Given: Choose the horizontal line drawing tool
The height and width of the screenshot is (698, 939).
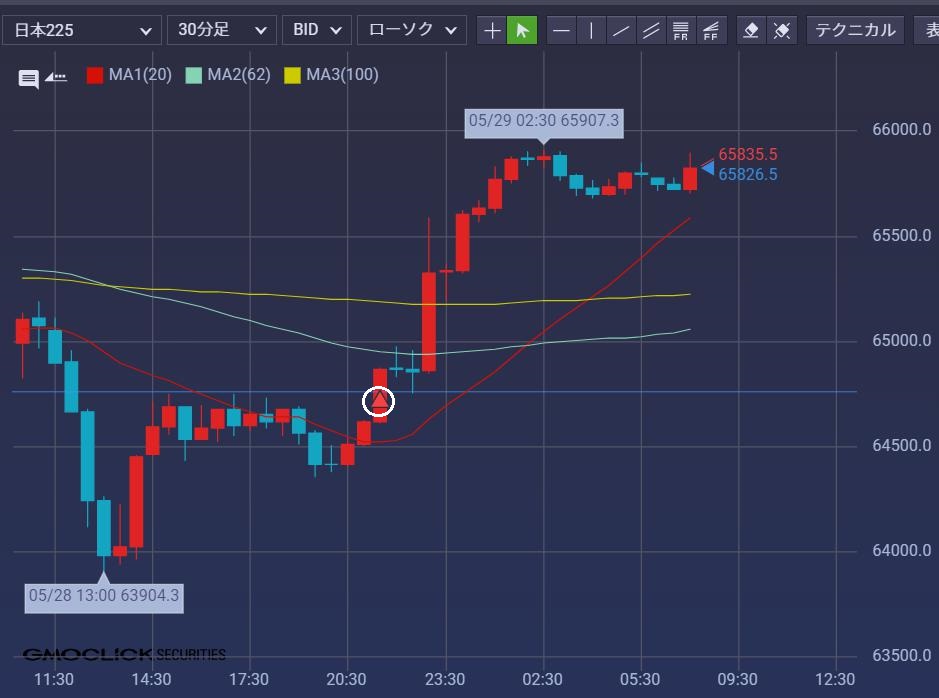Looking at the screenshot, I should pyautogui.click(x=562, y=30).
